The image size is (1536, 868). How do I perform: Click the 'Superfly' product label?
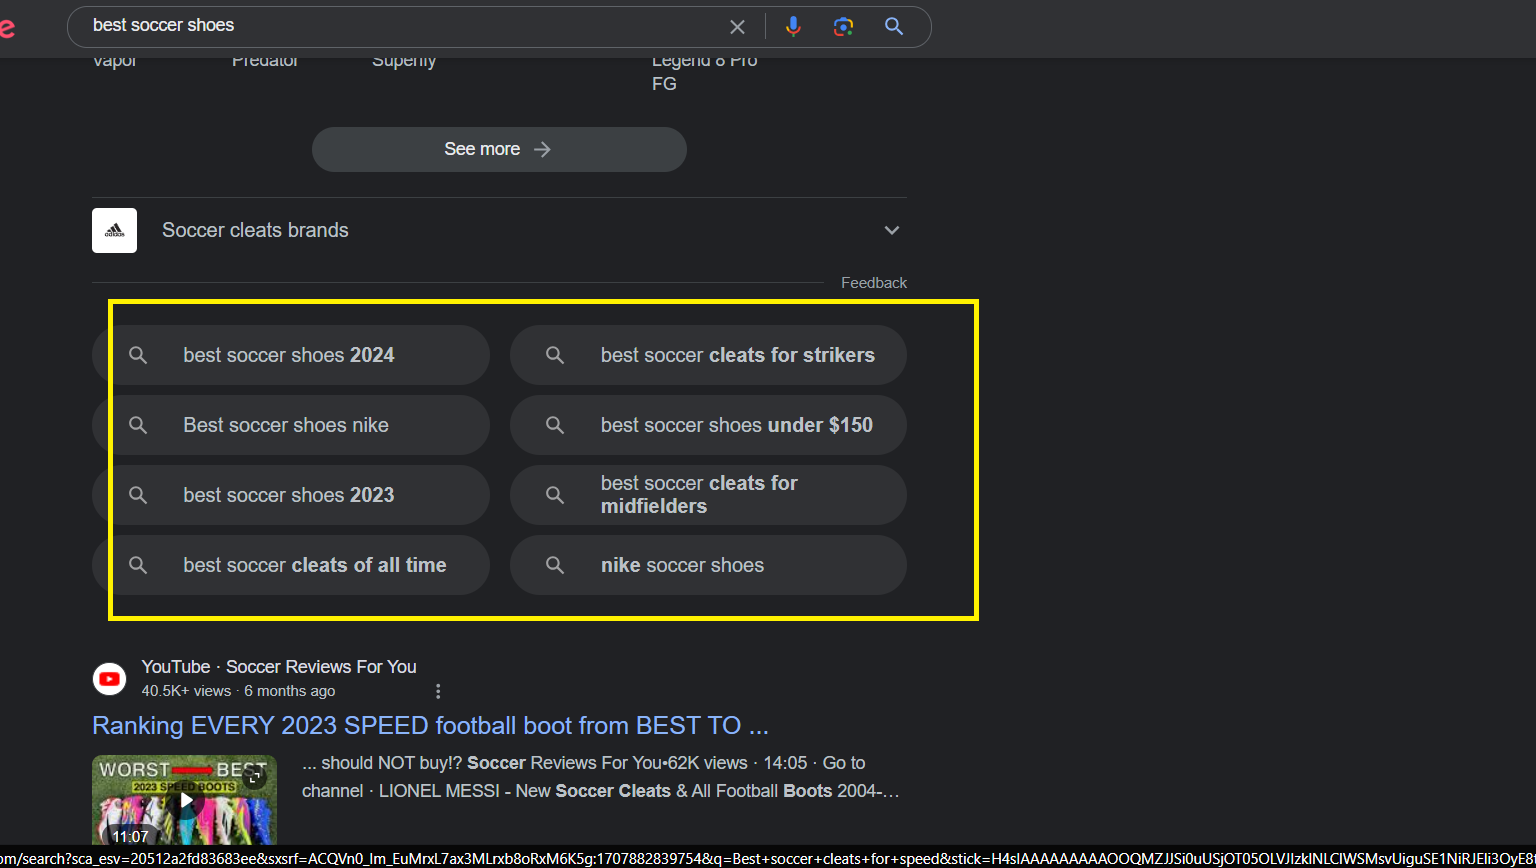pyautogui.click(x=404, y=62)
